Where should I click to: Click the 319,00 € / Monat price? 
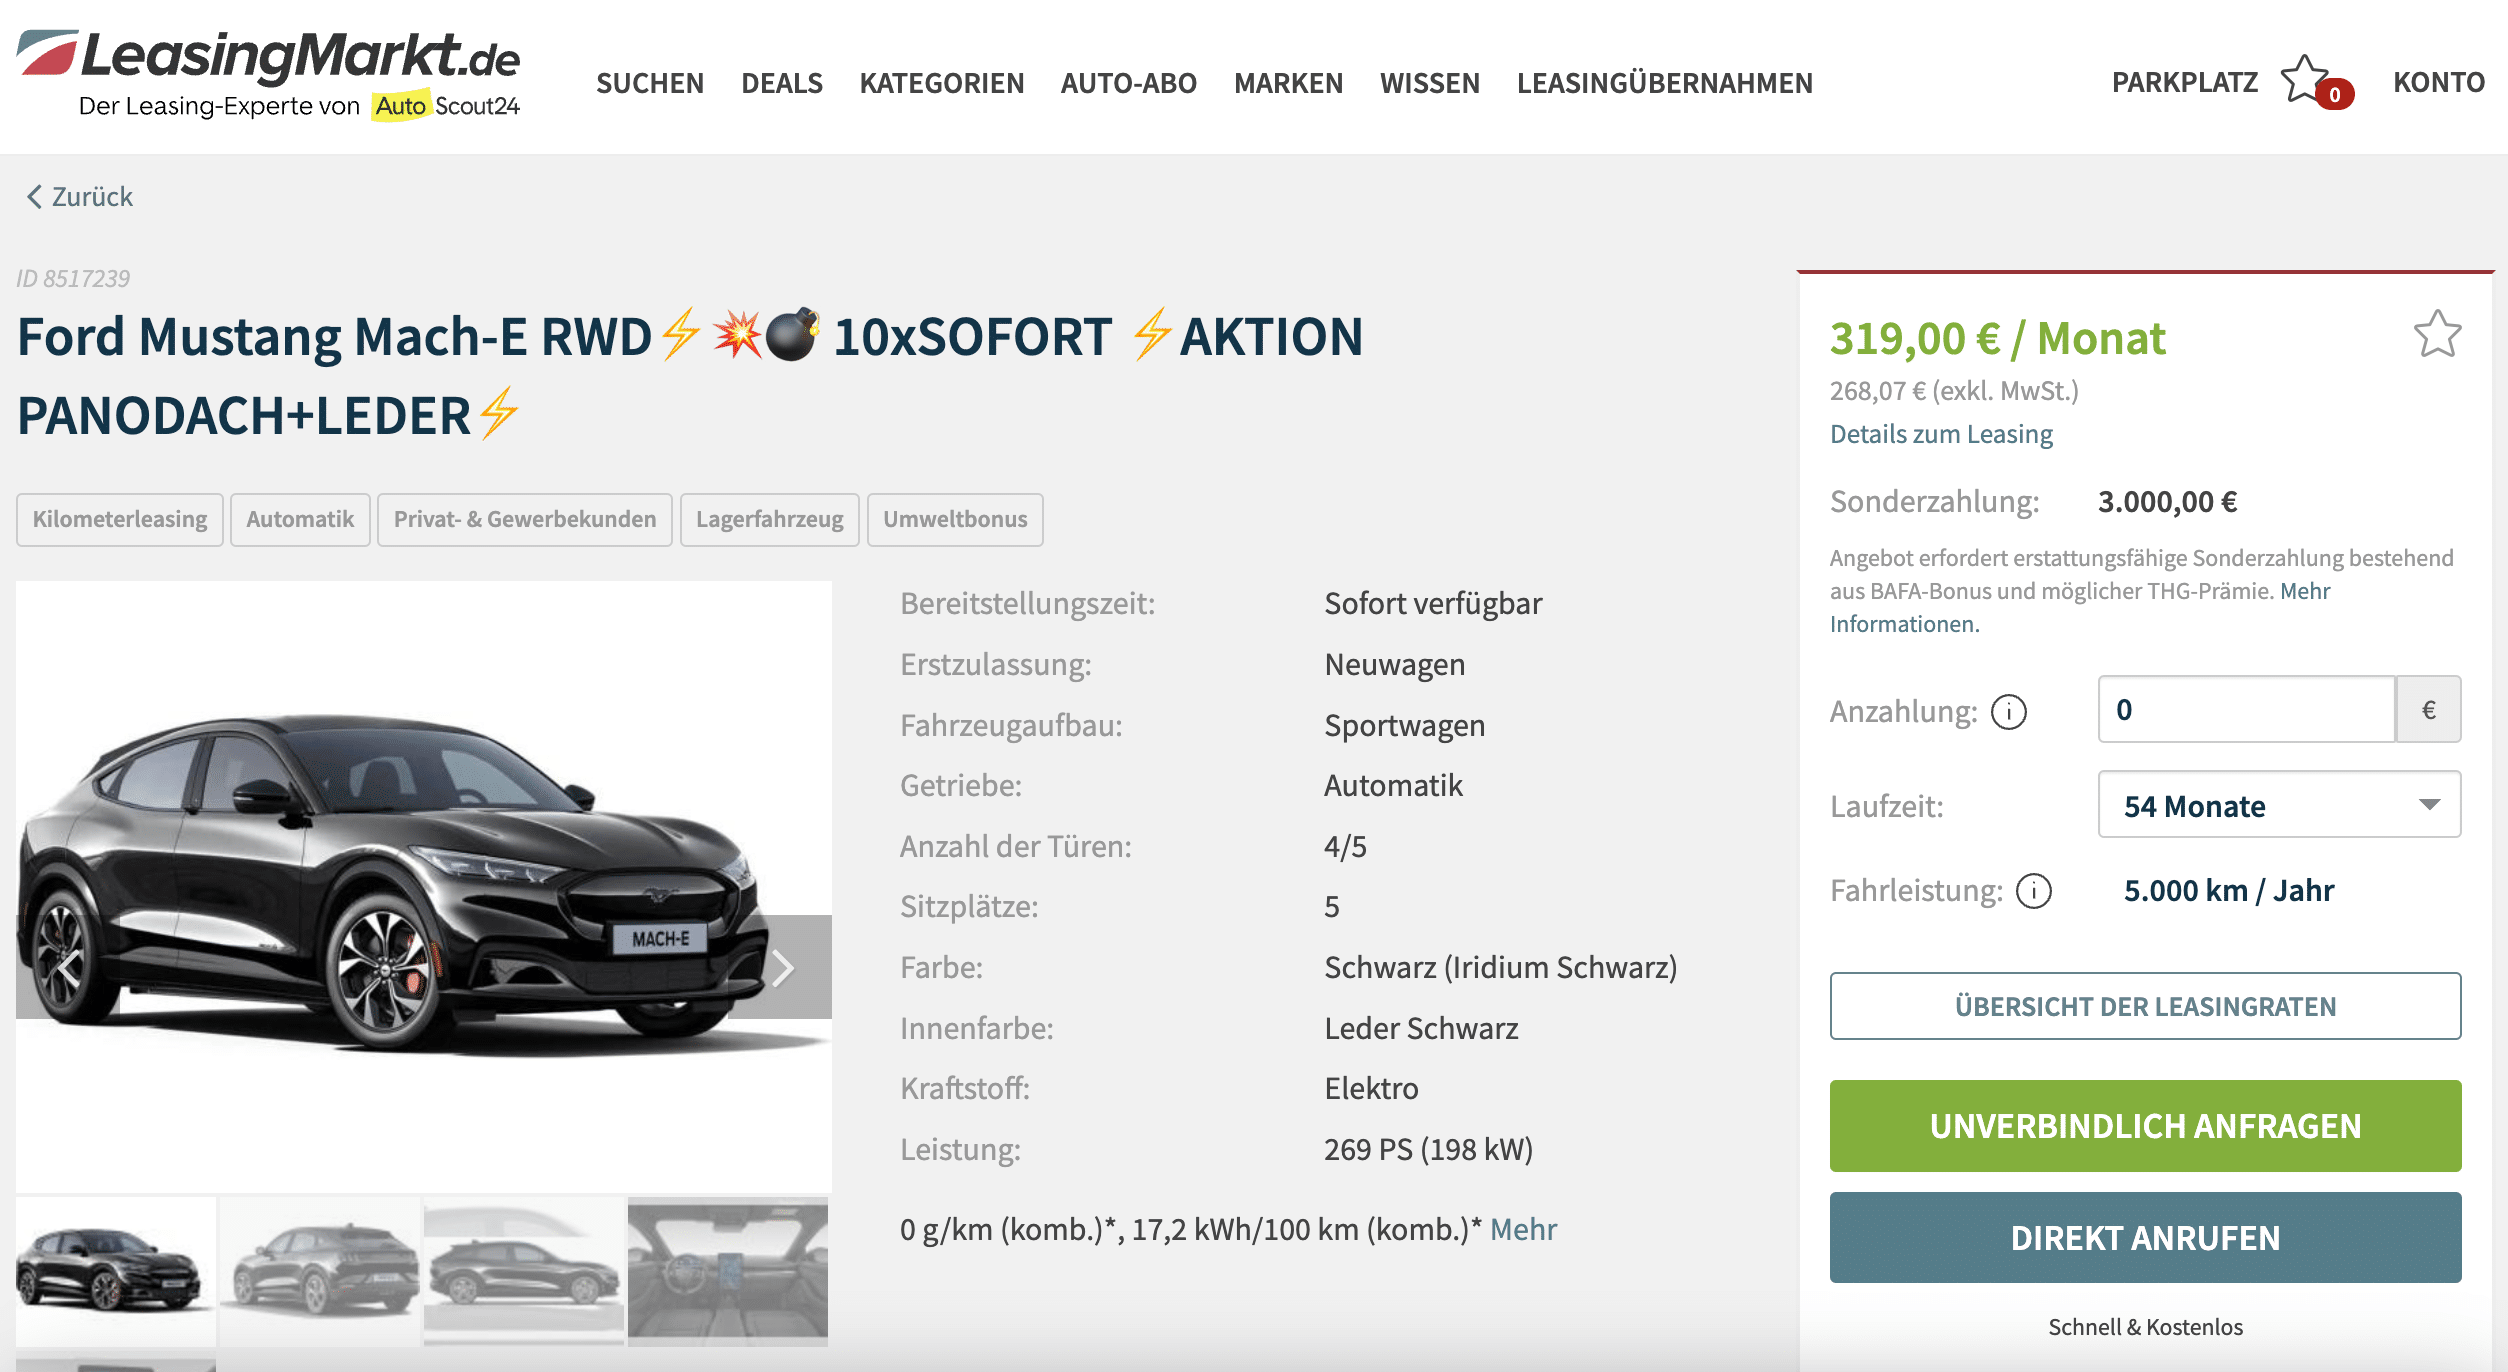pyautogui.click(x=1997, y=338)
